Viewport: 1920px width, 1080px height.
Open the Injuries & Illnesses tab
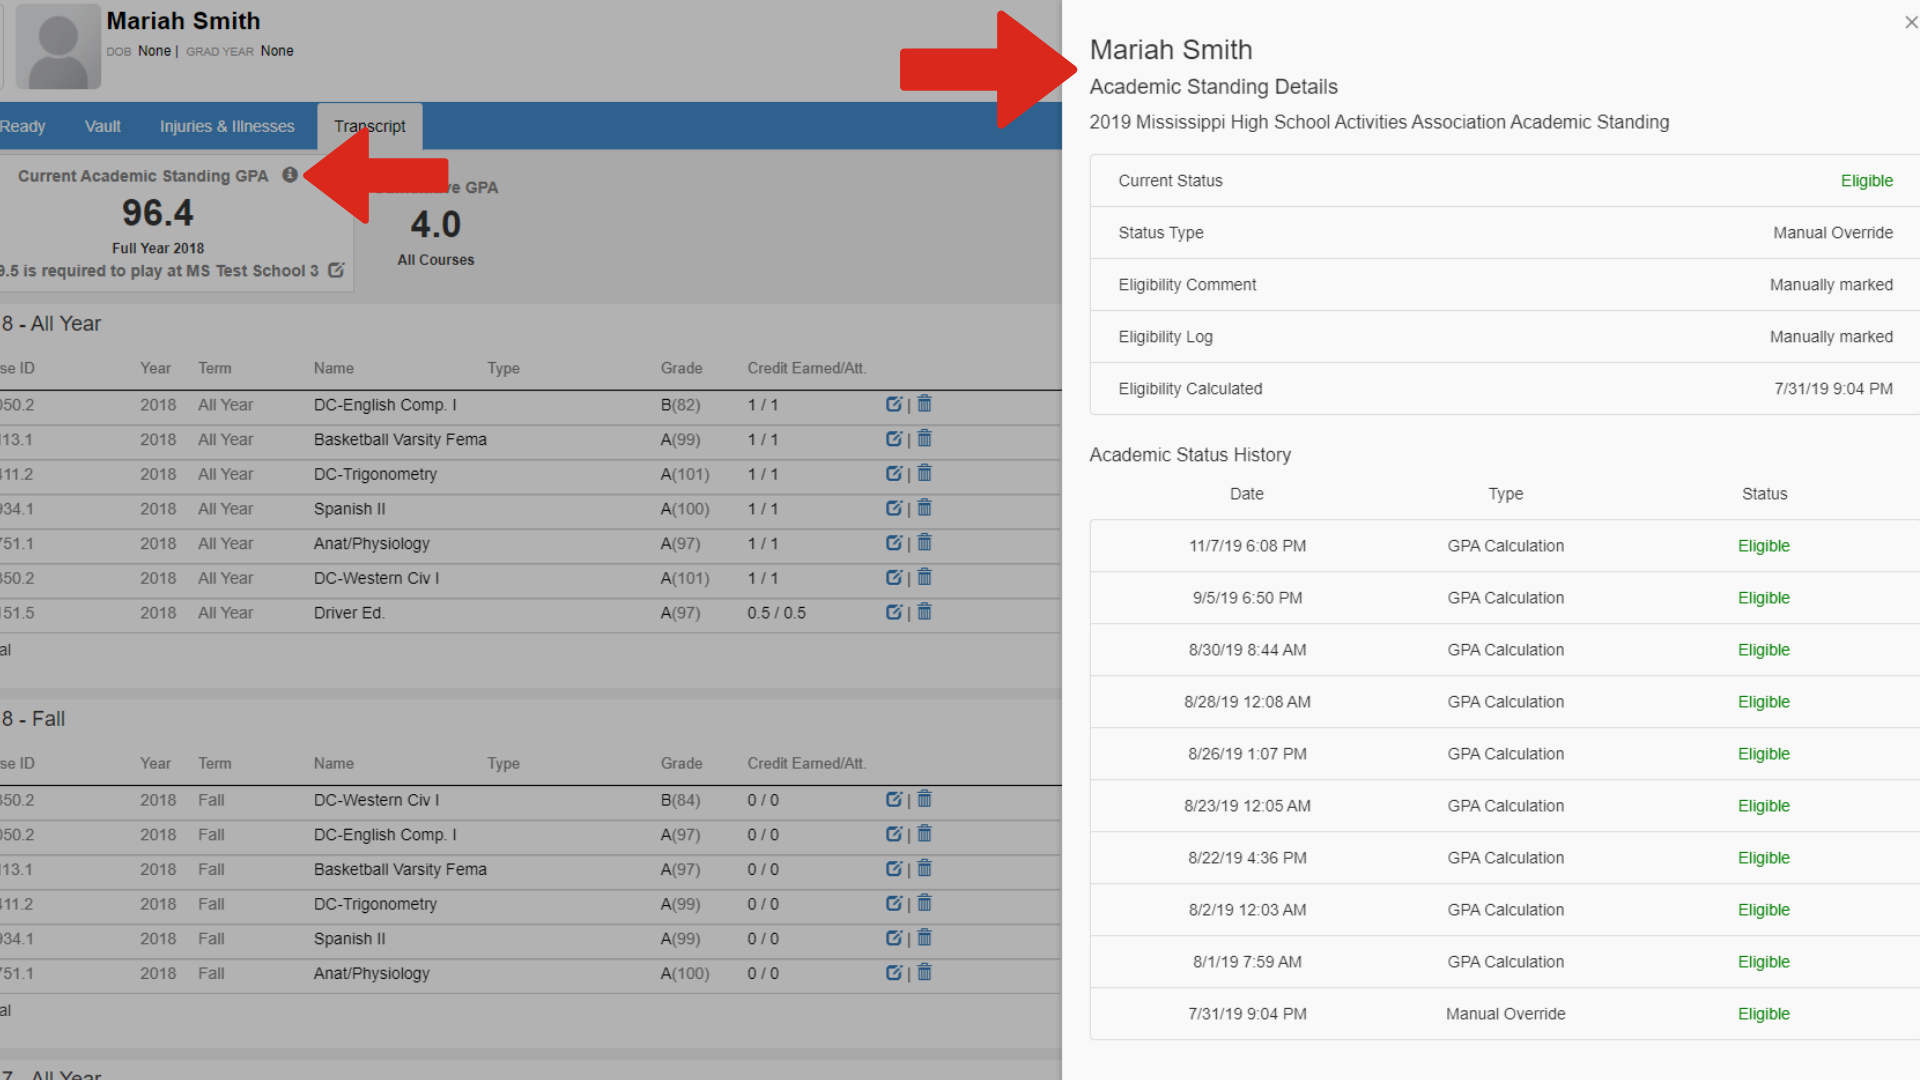click(x=227, y=126)
